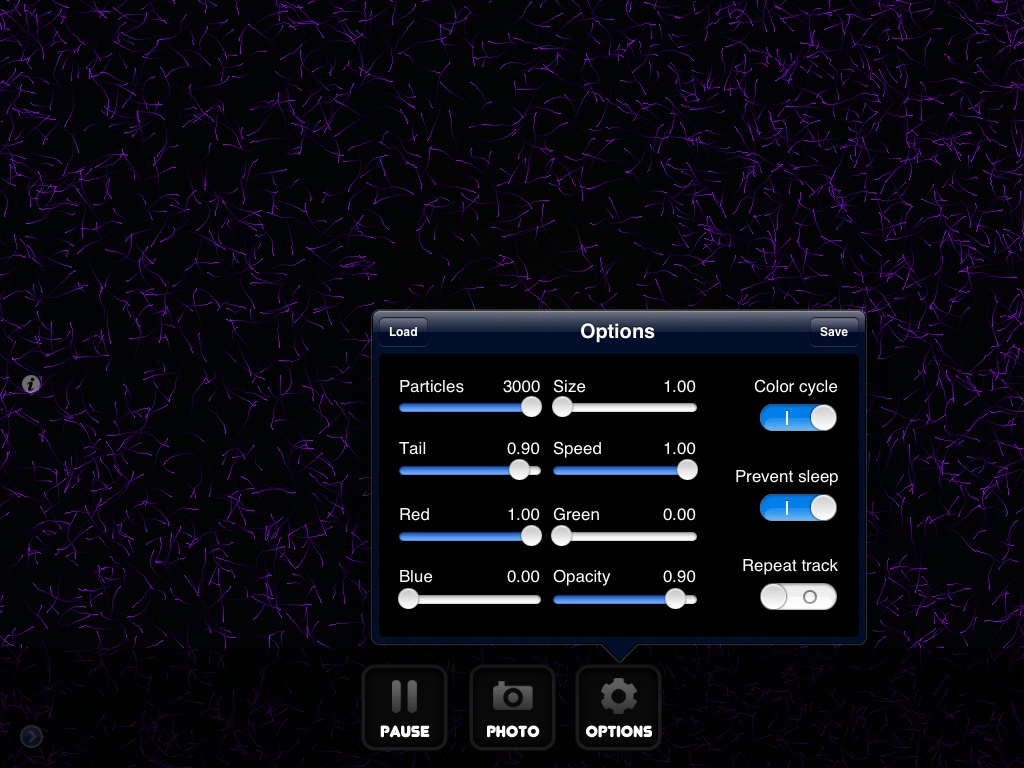
Task: Click the Tail slider handle
Action: pos(519,470)
